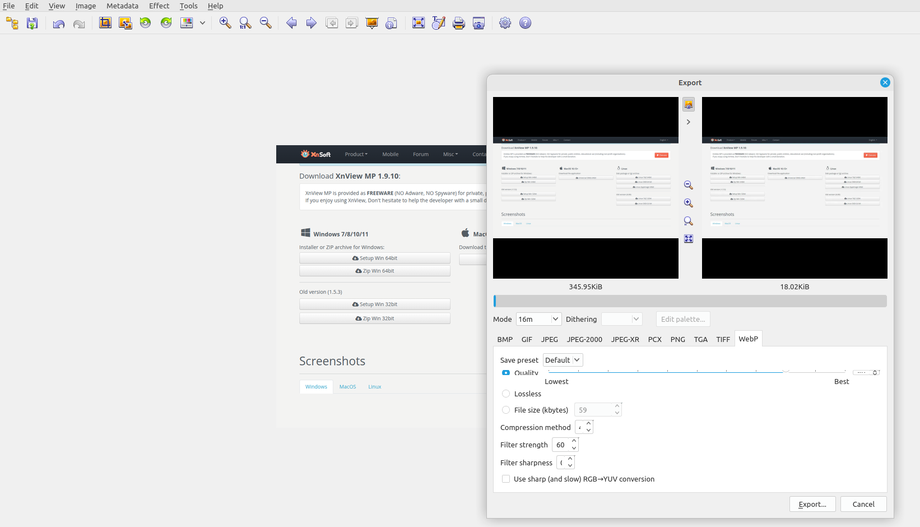Click the quality value box beside slider
This screenshot has height=527, width=920.
(866, 373)
